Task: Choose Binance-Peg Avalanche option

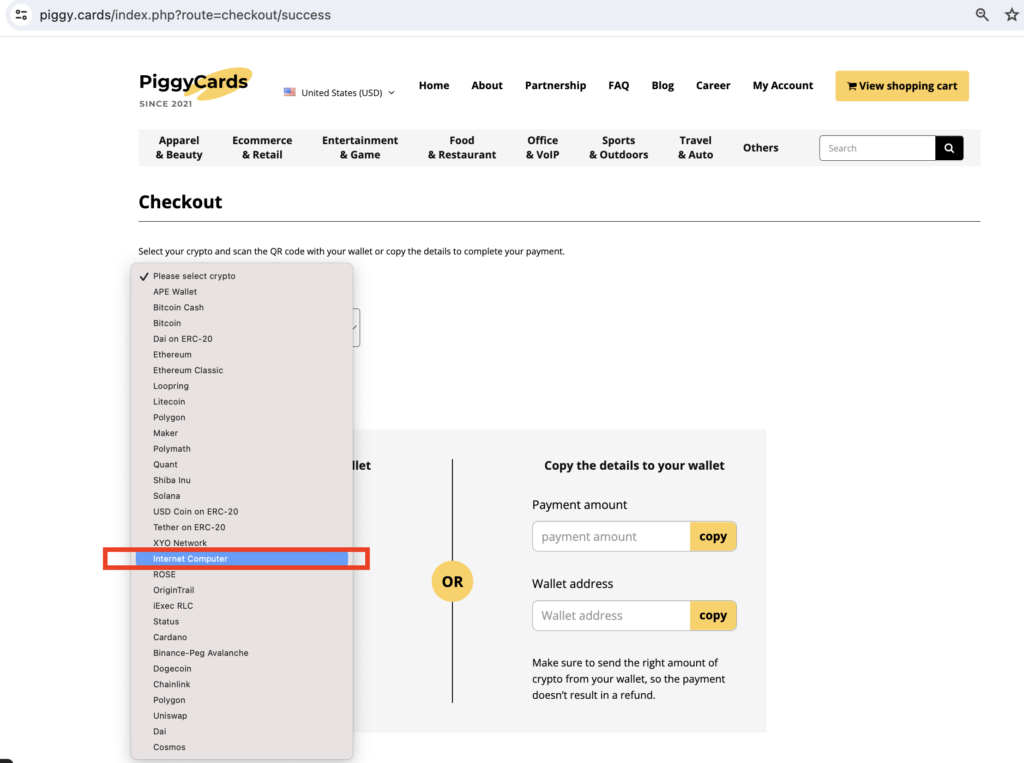Action: tap(242, 653)
